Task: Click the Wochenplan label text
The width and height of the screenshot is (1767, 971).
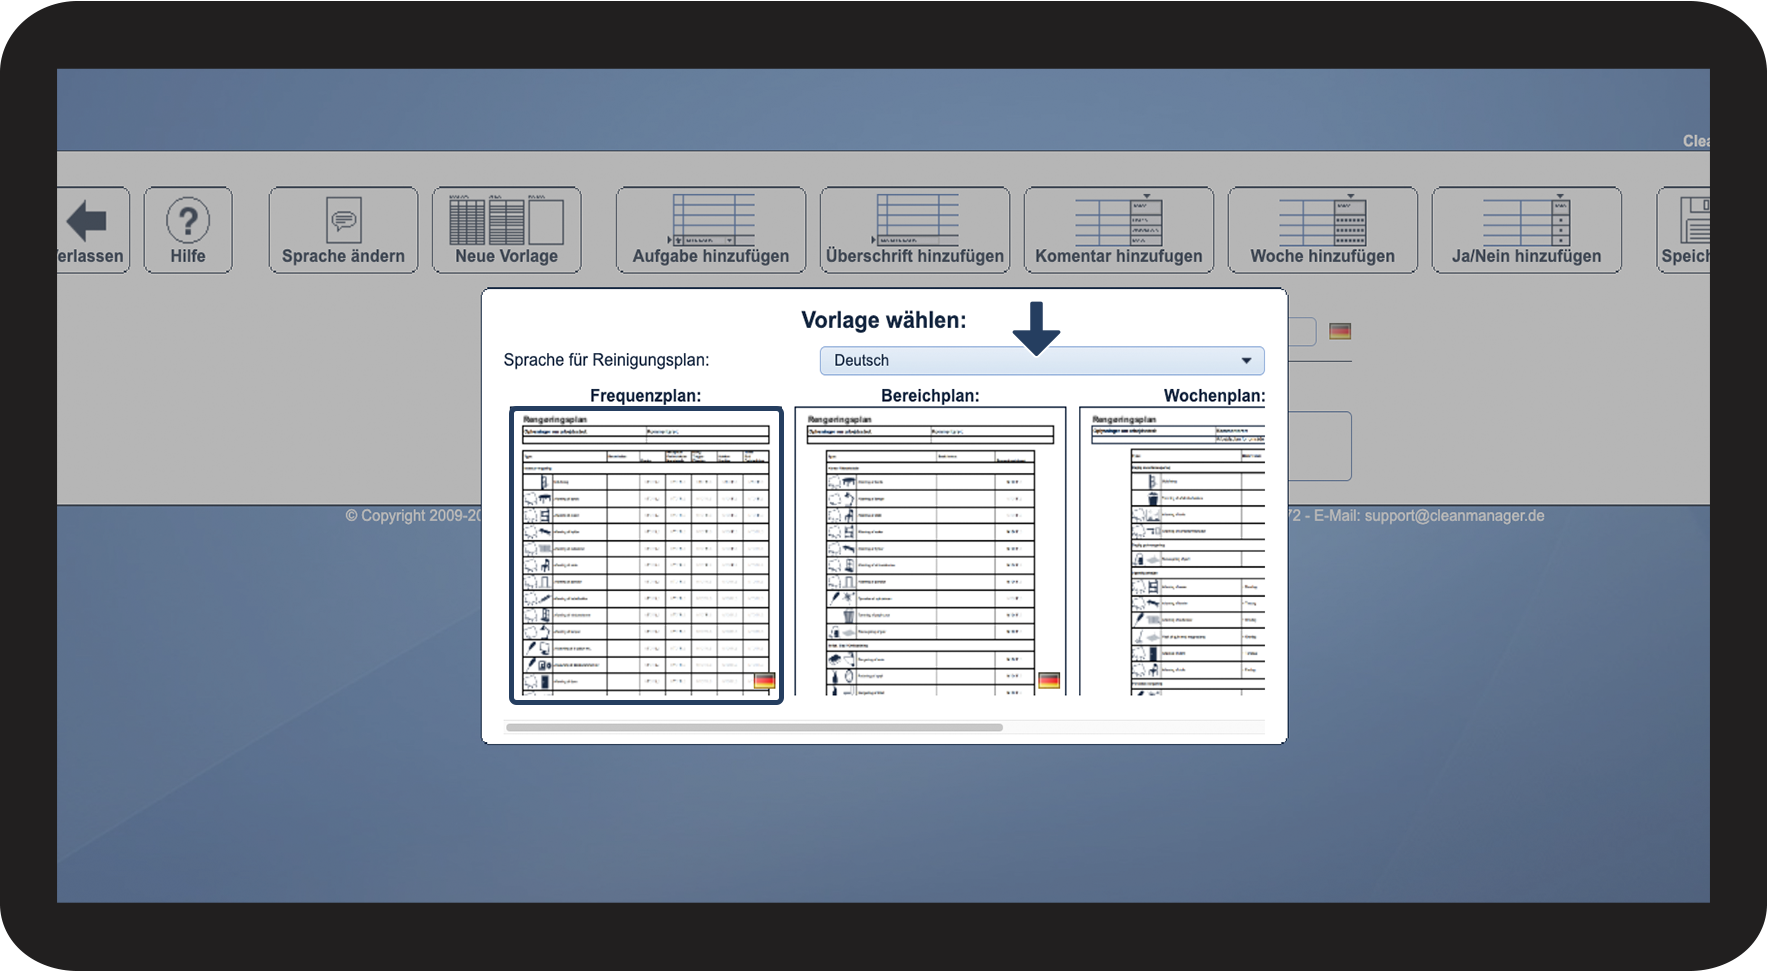Action: point(1214,396)
